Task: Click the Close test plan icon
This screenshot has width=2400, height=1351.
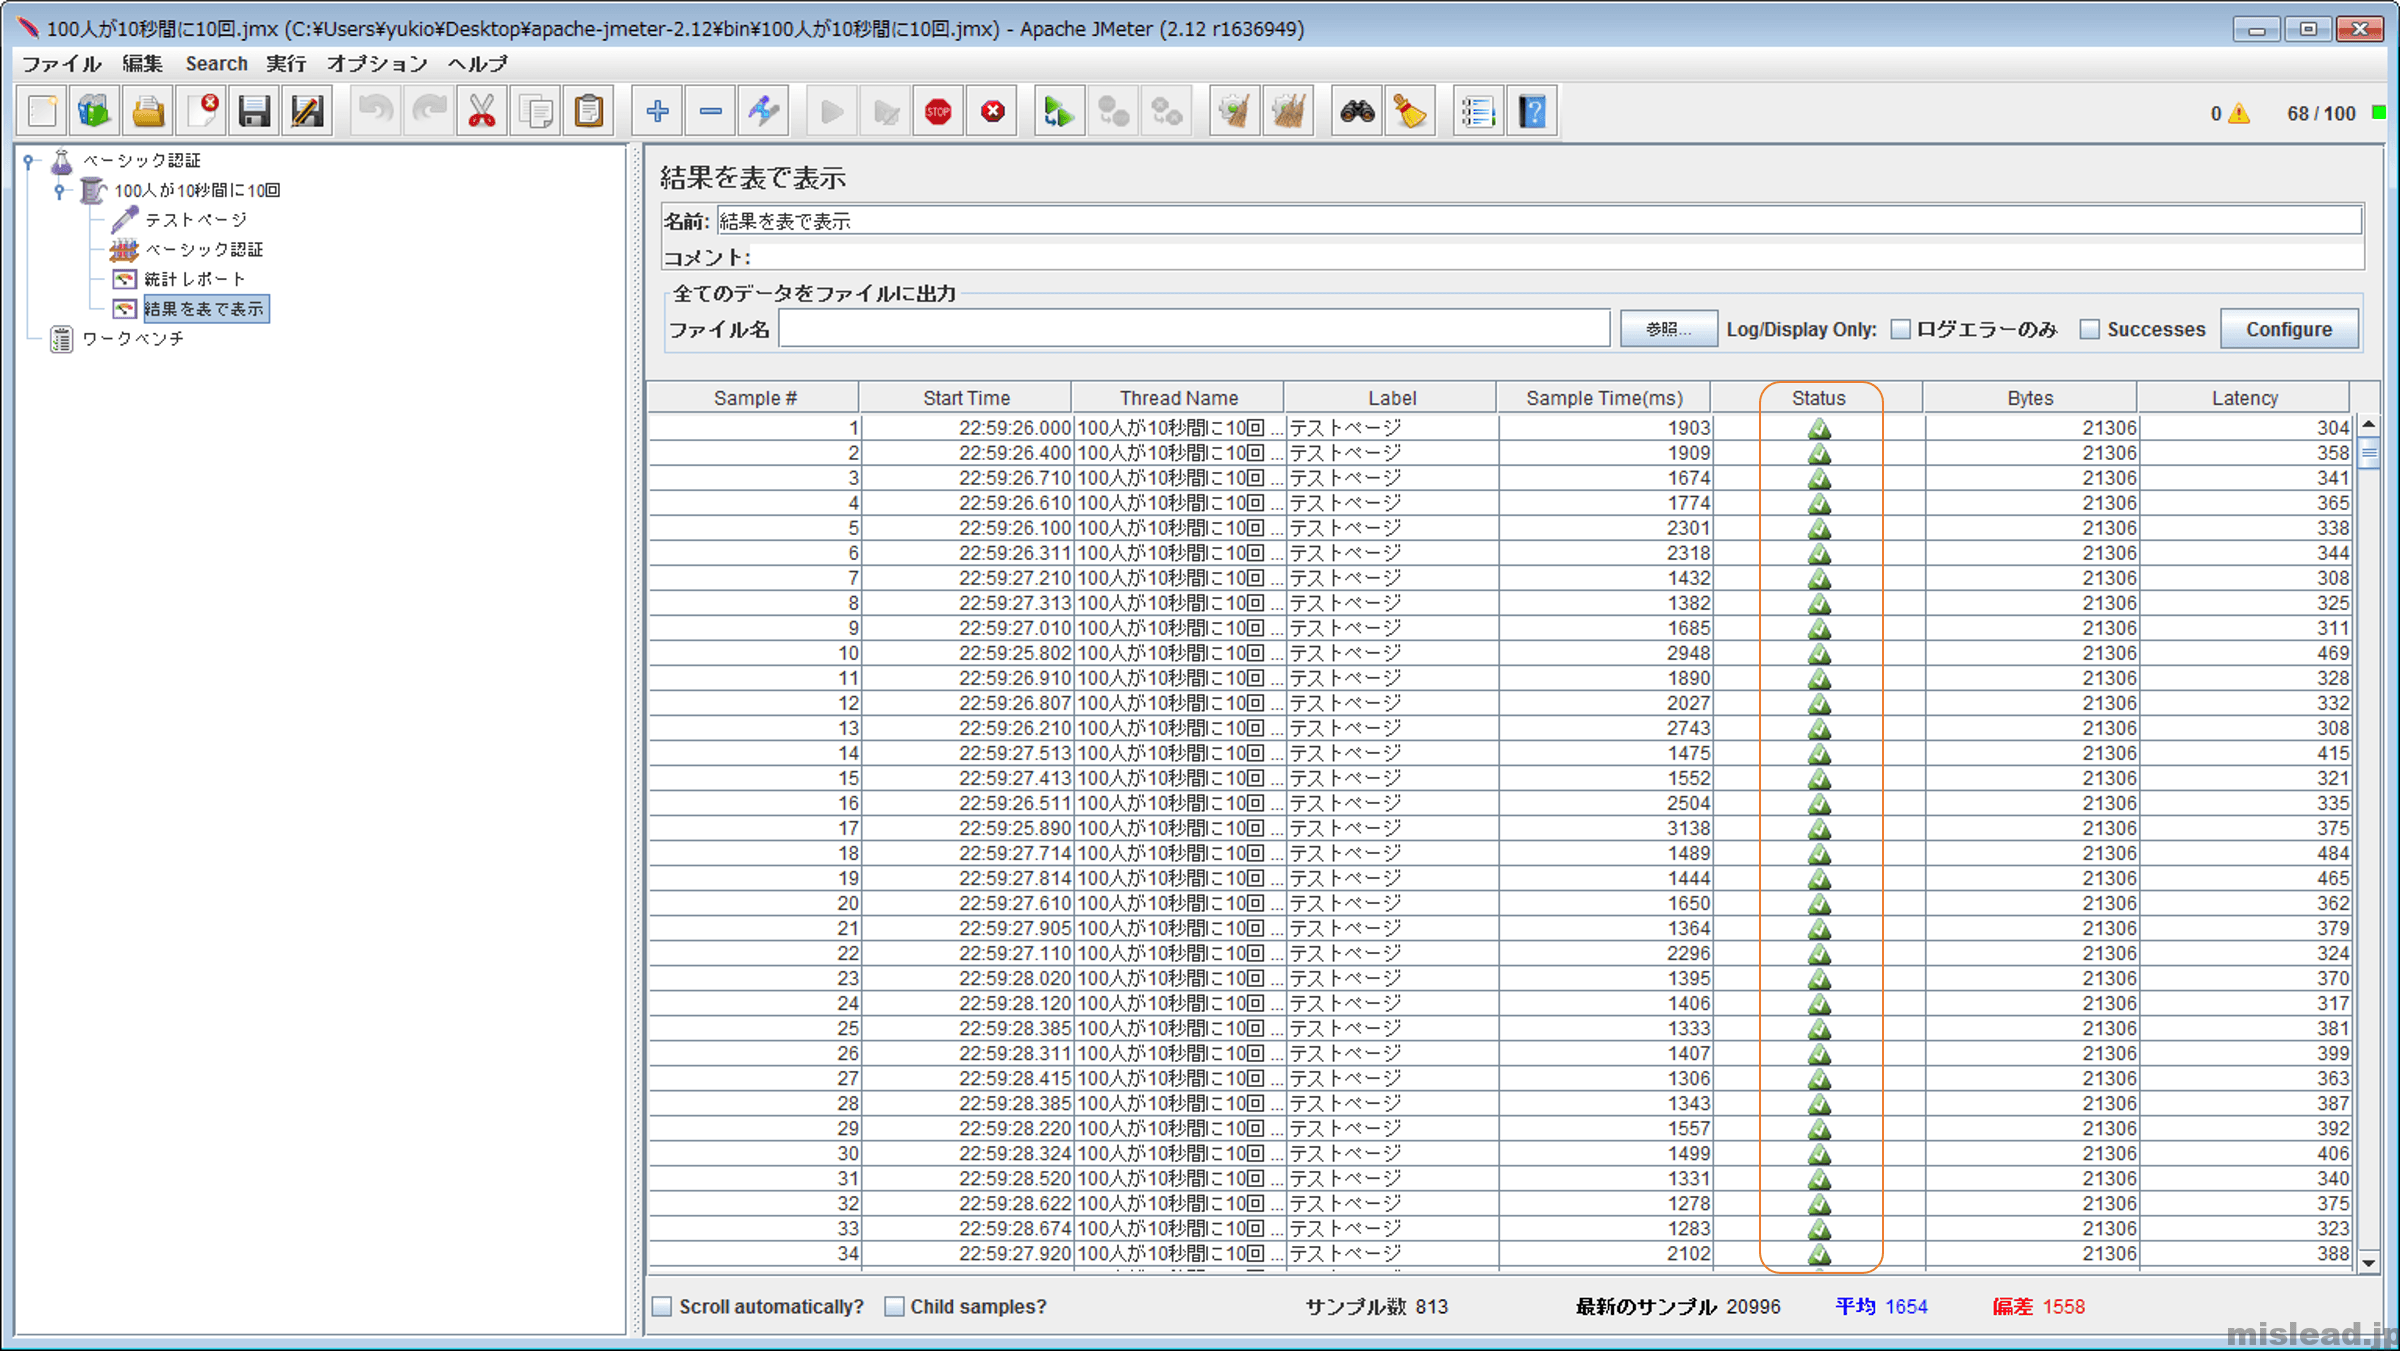Action: point(201,111)
